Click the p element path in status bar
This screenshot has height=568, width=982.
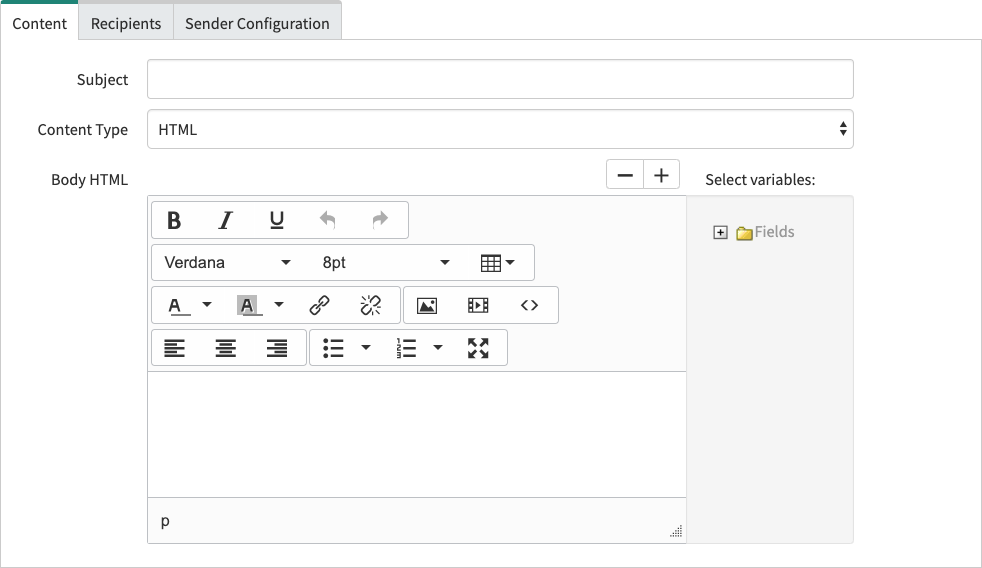point(165,521)
